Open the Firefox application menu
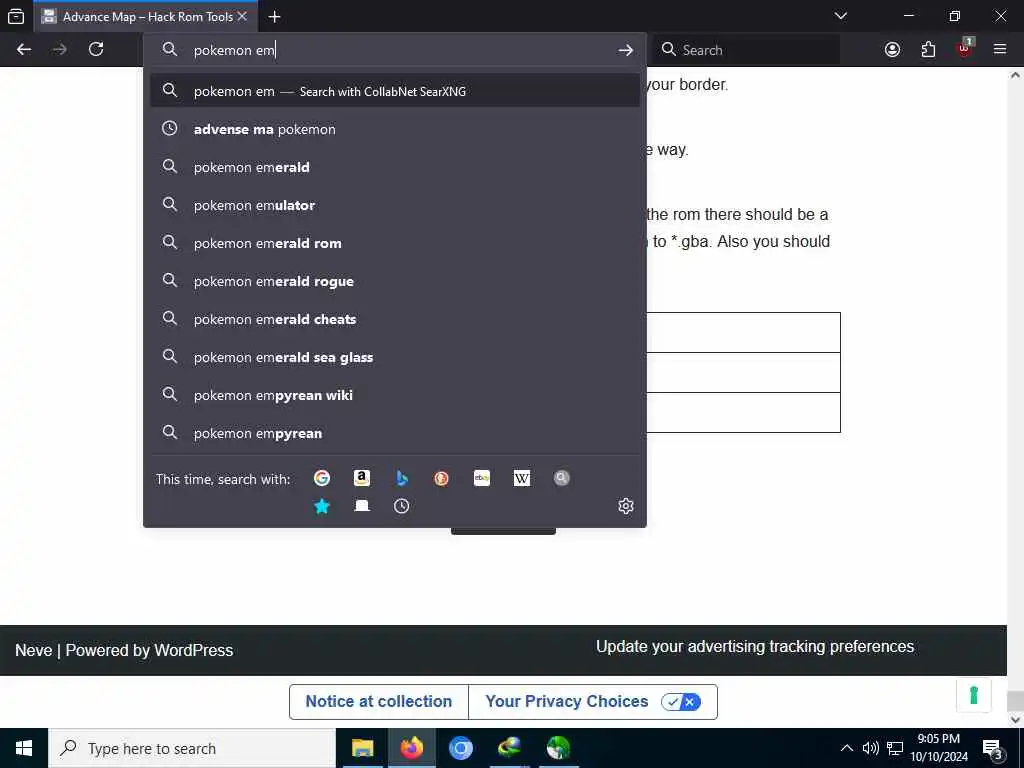 pyautogui.click(x=1000, y=49)
